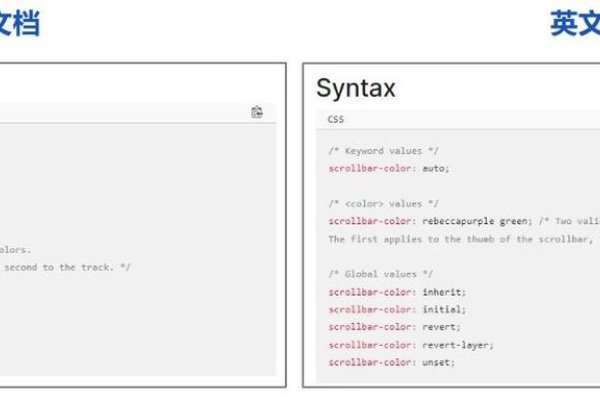This screenshot has height=400, width=600.
Task: Select the scrollbar-color: initial line
Action: coord(397,309)
